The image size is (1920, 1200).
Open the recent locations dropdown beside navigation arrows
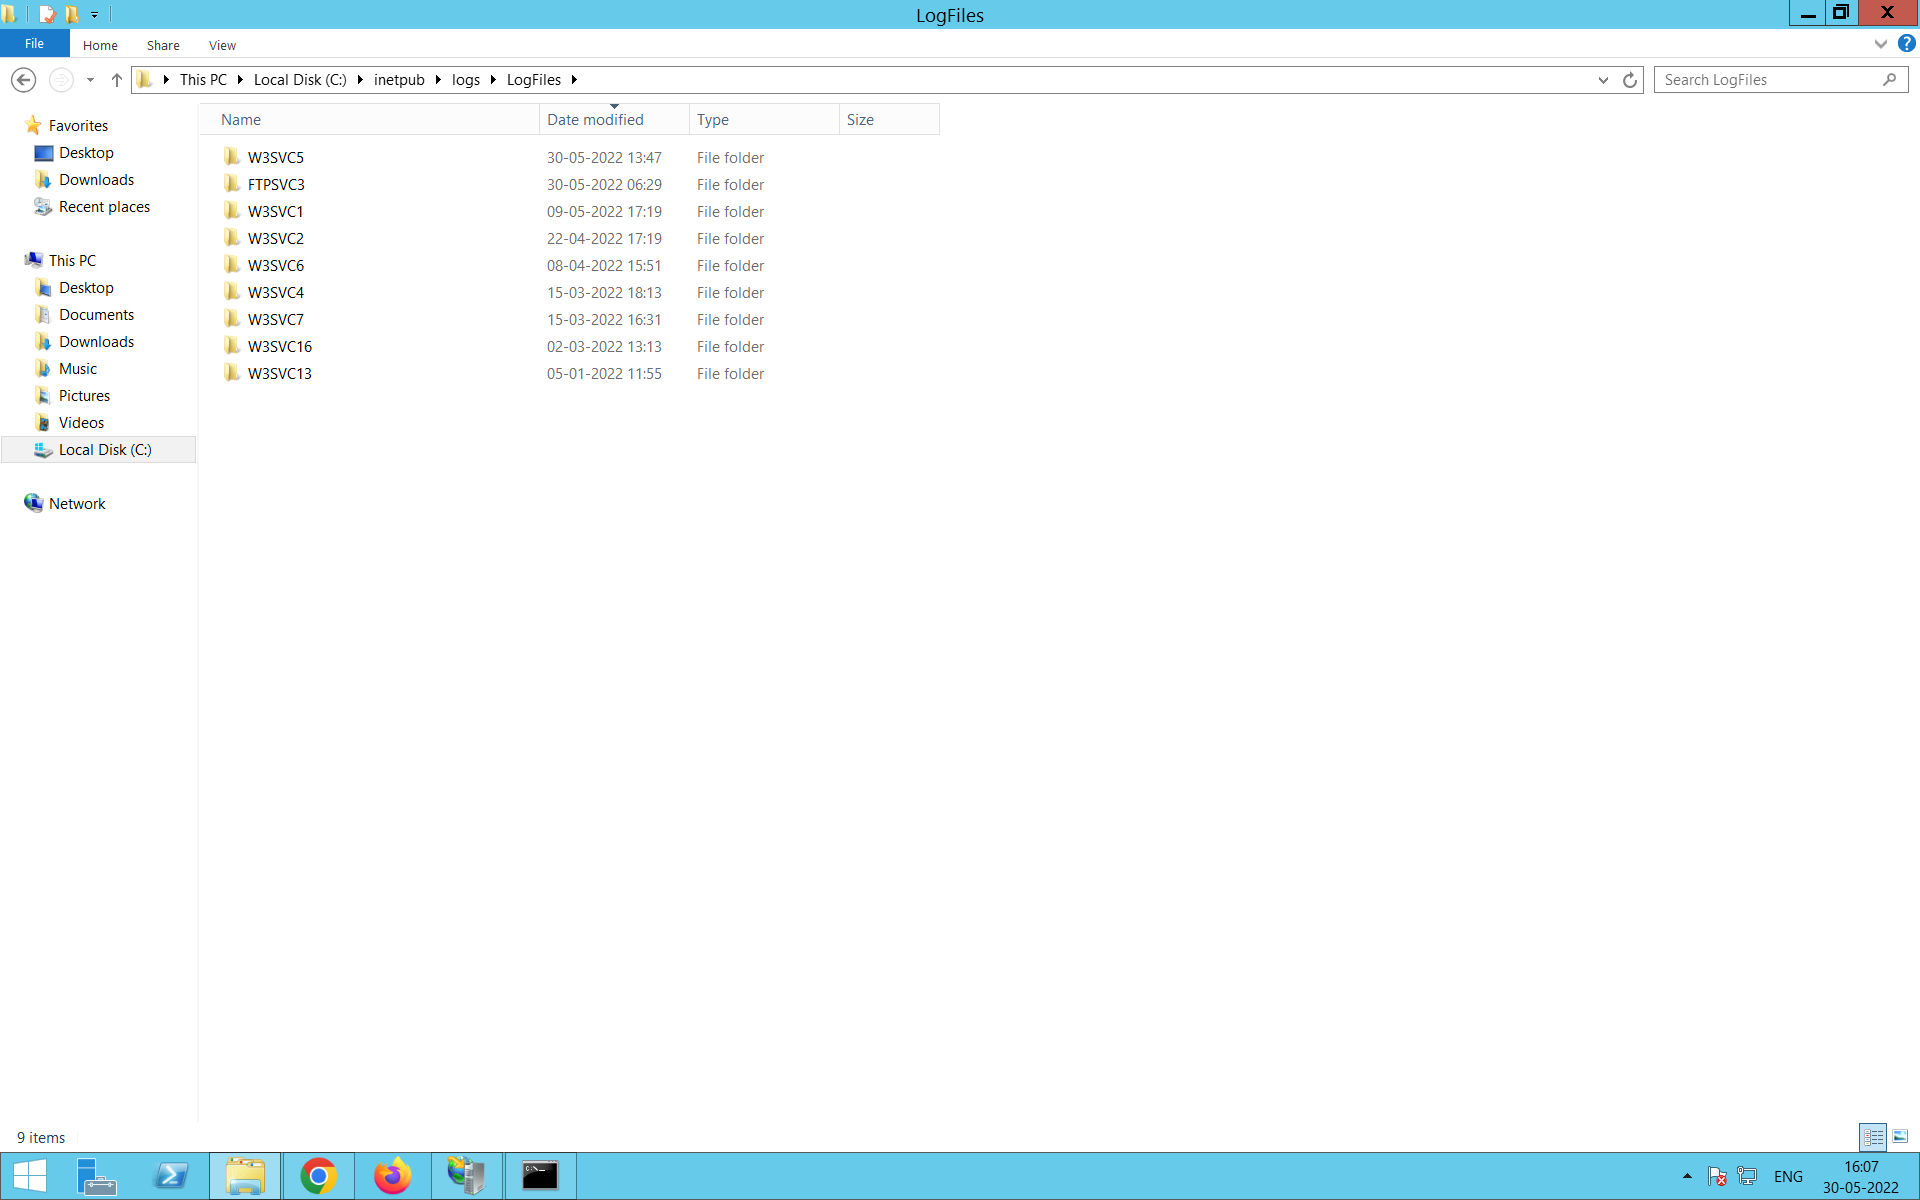tap(90, 80)
